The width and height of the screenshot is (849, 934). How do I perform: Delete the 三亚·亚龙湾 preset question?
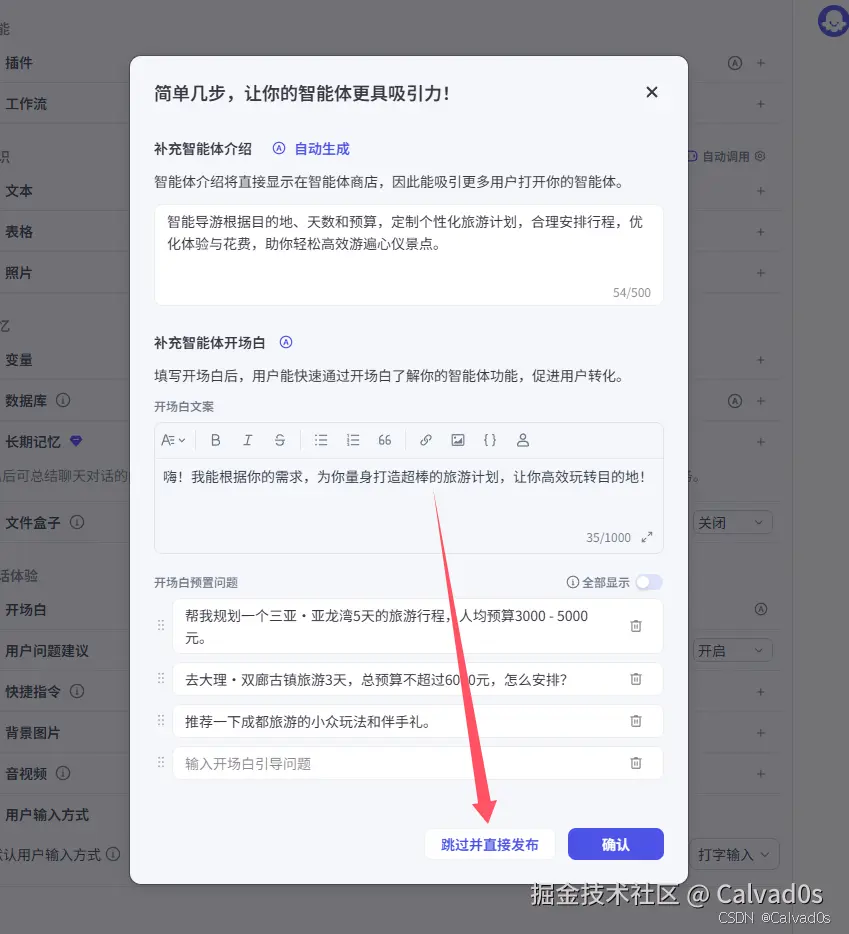(636, 626)
